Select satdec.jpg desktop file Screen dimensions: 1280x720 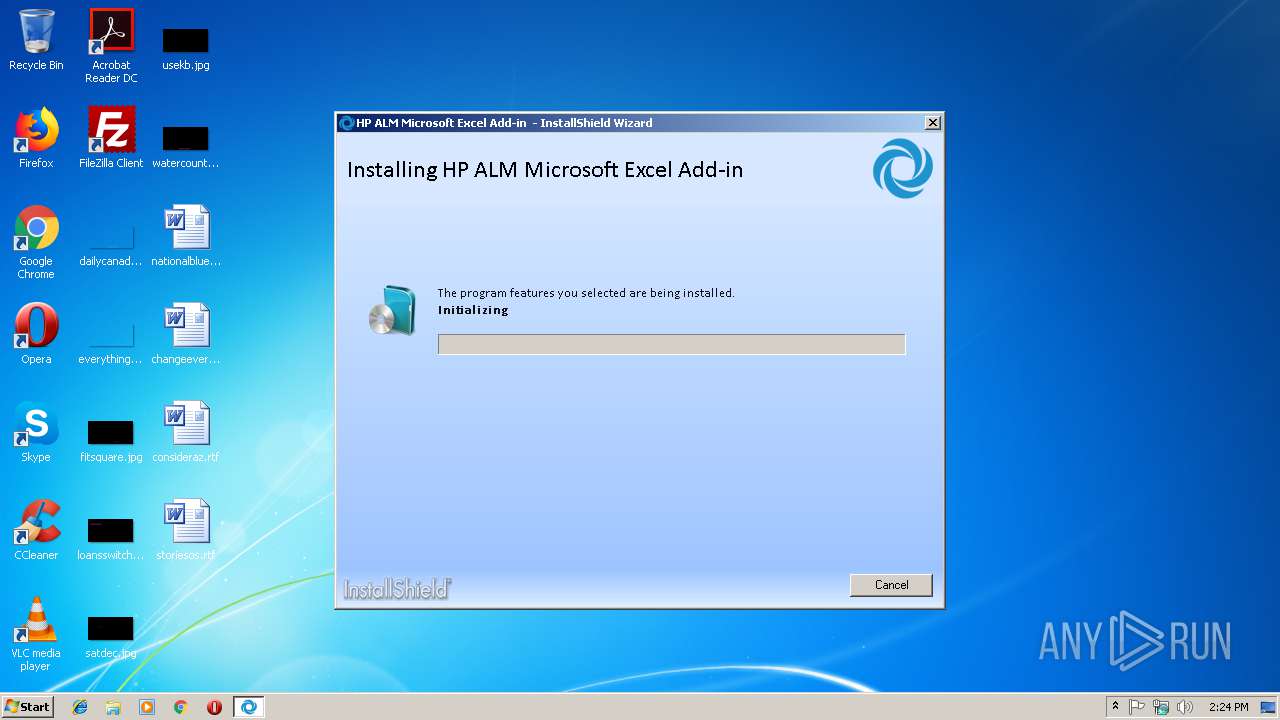111,636
